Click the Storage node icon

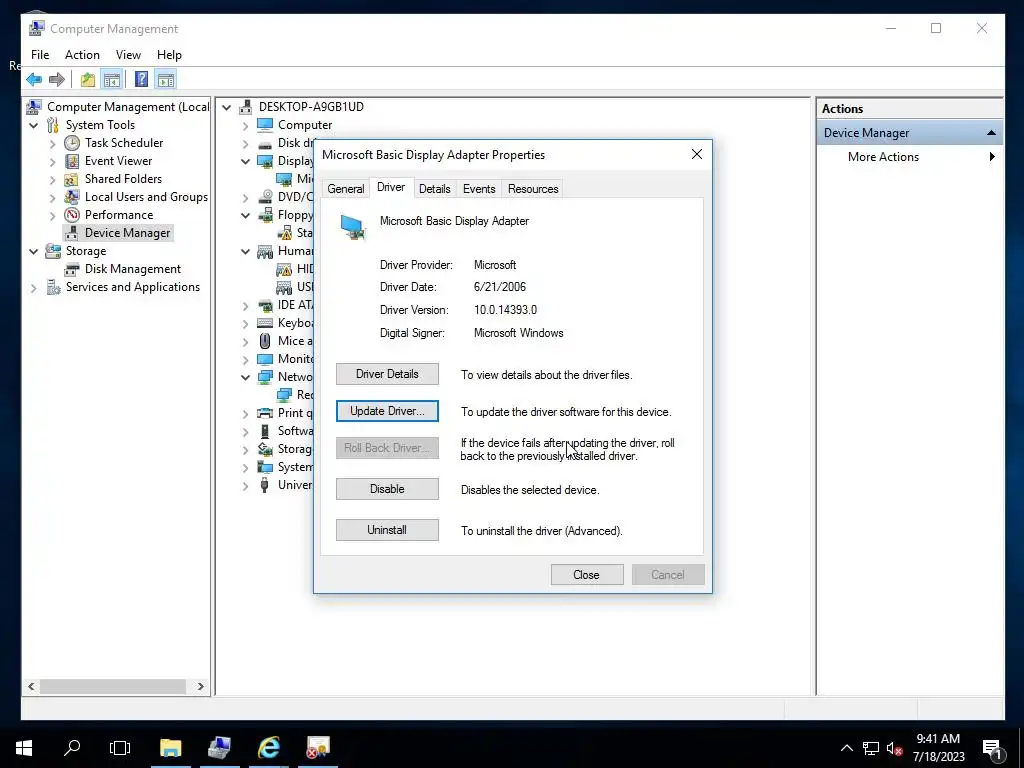pos(53,251)
